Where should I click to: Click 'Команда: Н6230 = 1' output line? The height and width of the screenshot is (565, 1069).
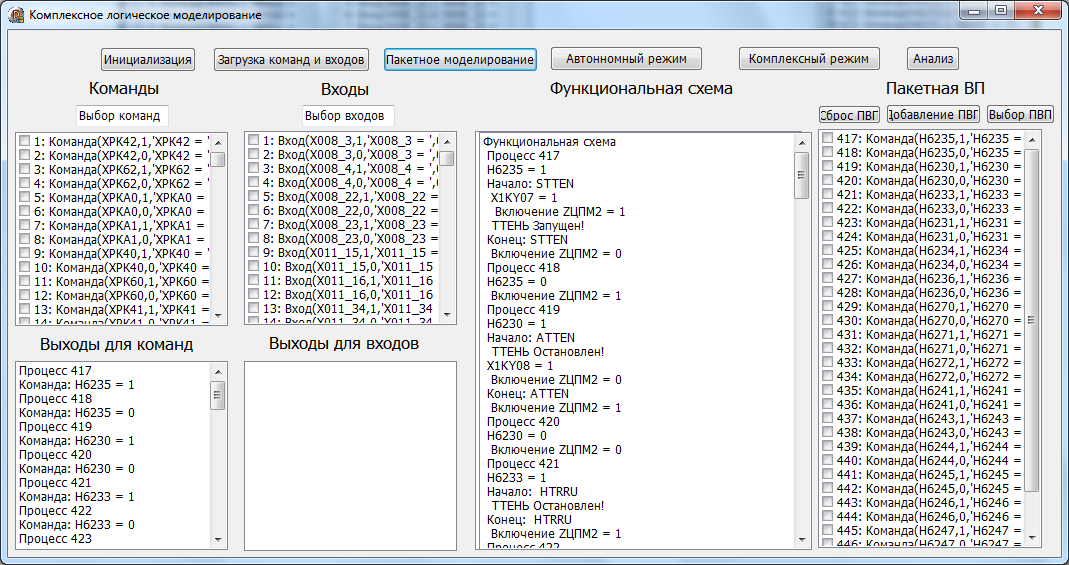pos(76,441)
